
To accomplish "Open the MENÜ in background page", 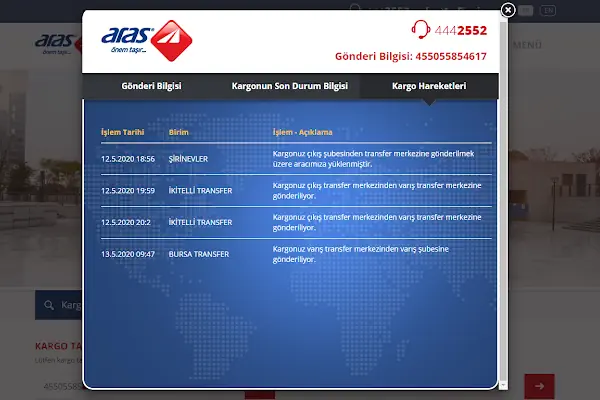I will (527, 45).
